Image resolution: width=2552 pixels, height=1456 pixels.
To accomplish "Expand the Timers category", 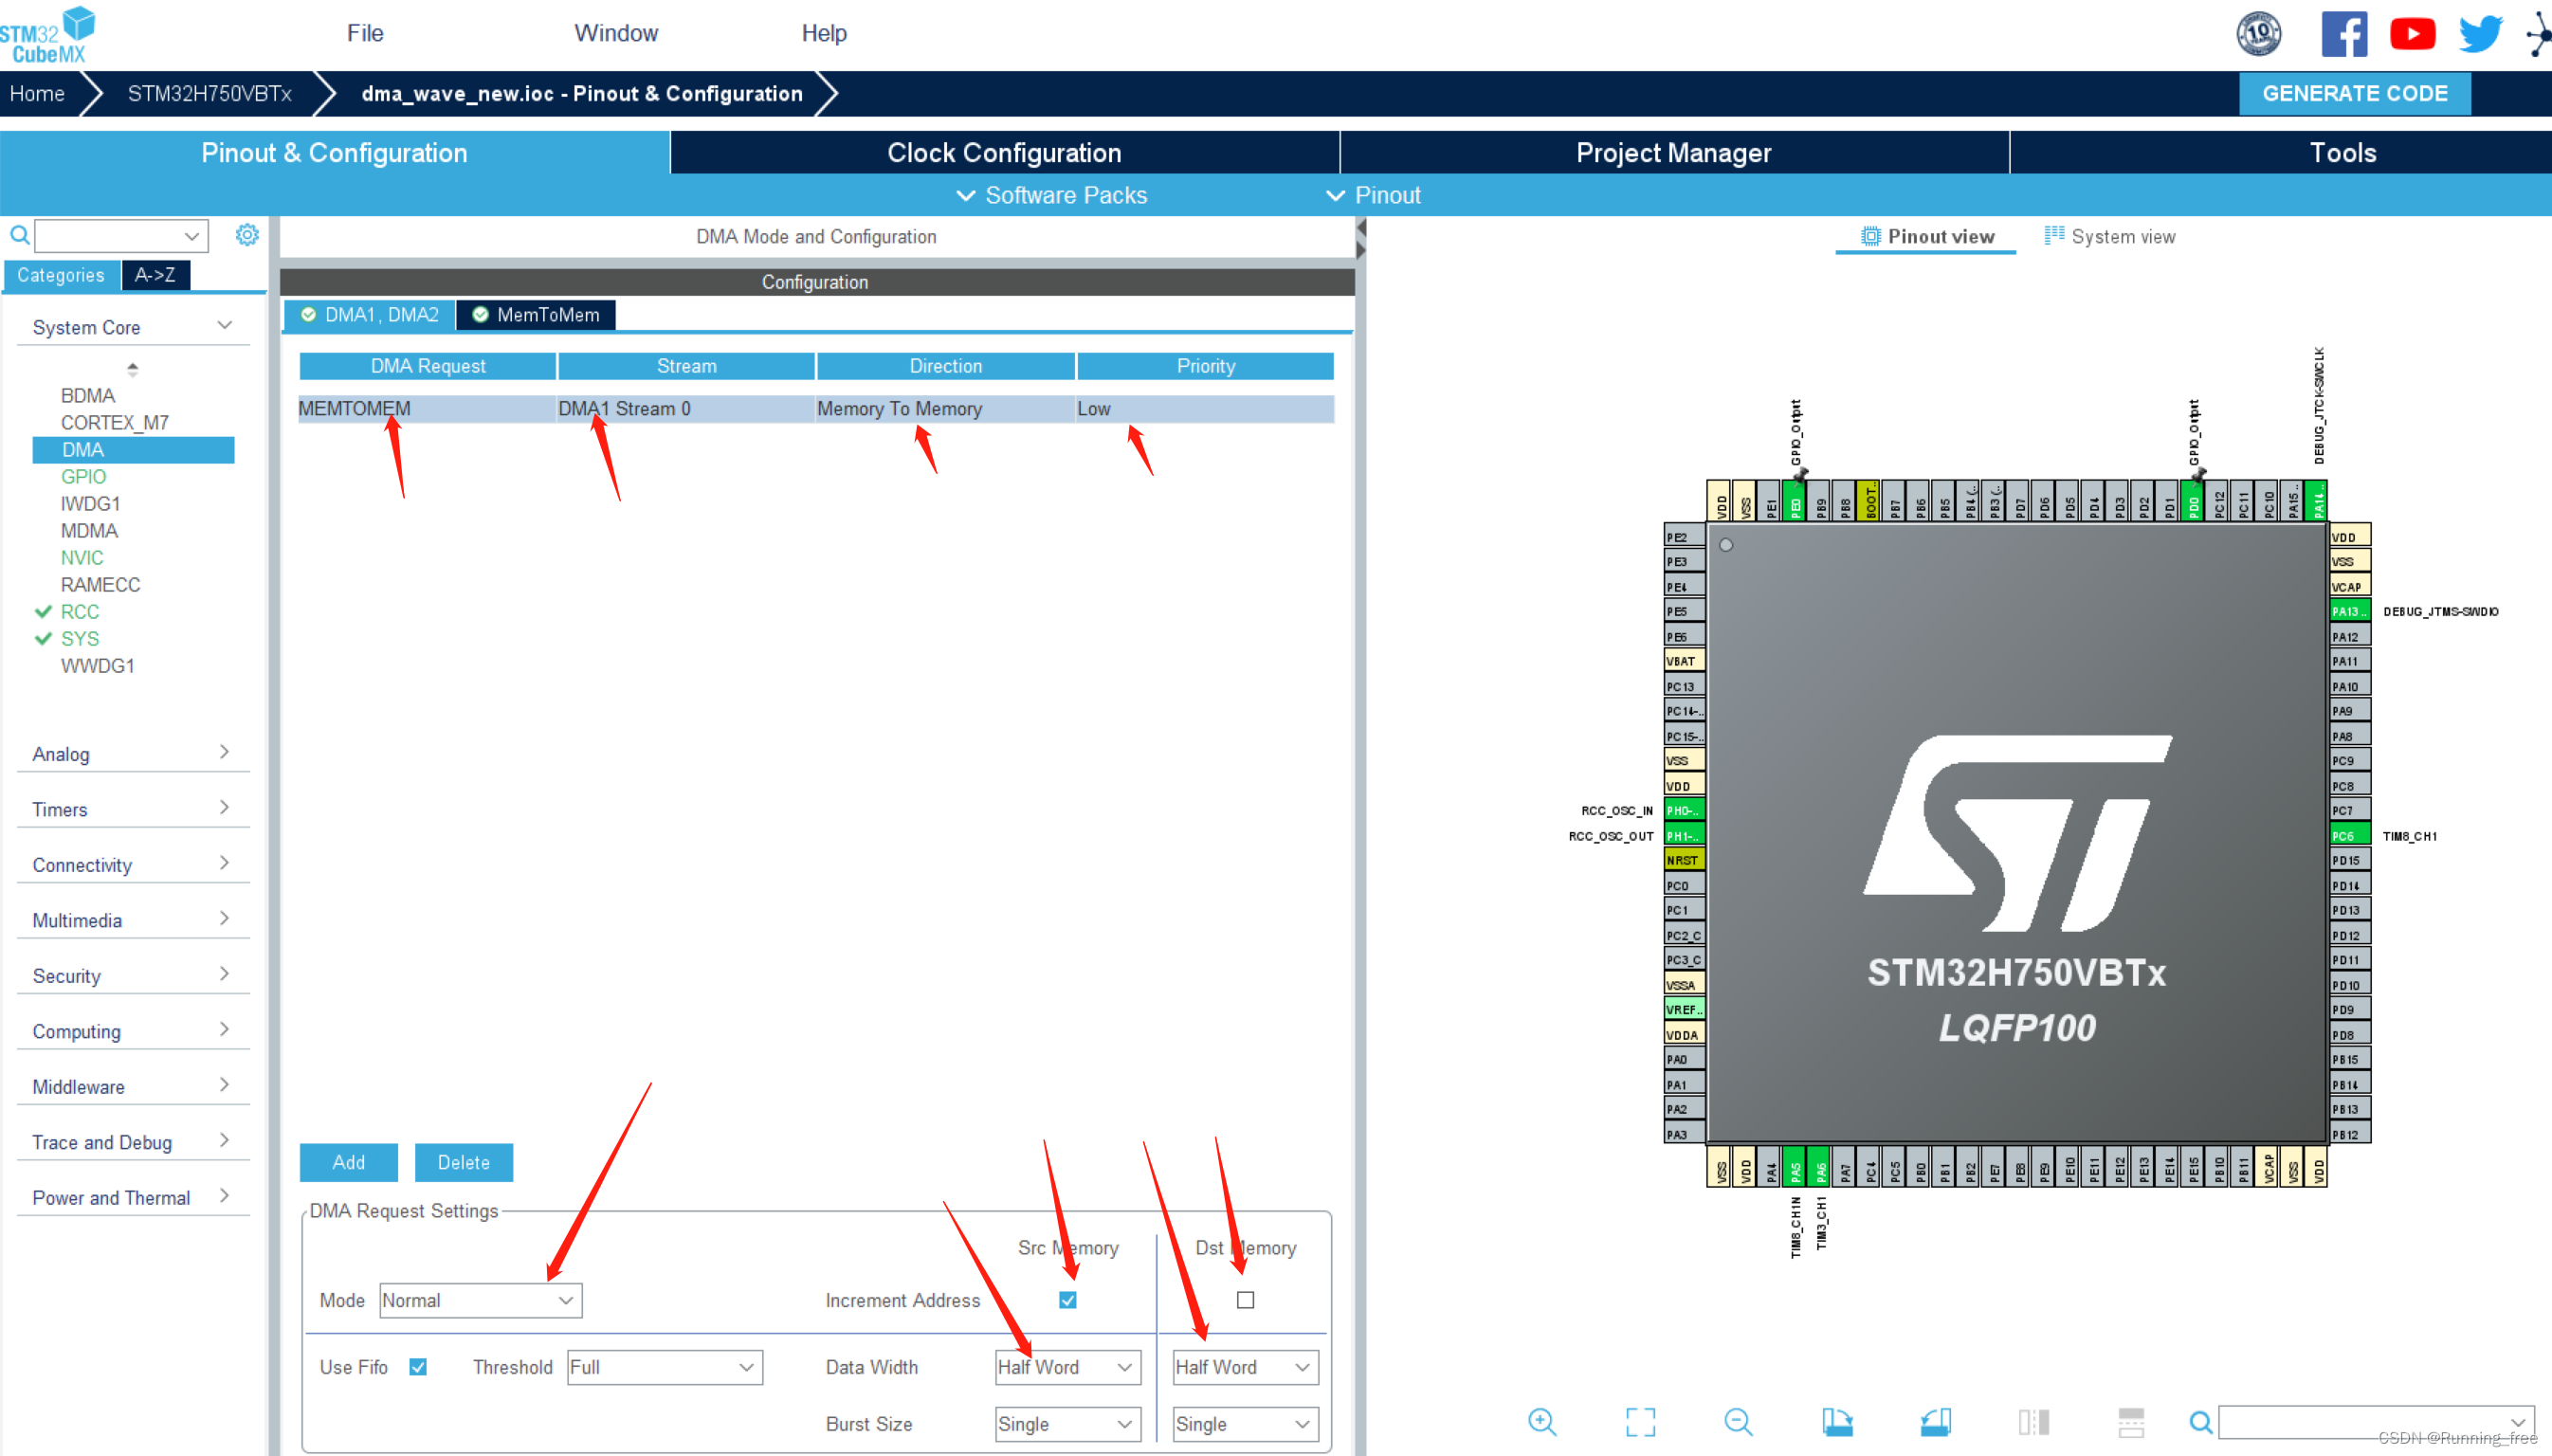I will pos(132,809).
